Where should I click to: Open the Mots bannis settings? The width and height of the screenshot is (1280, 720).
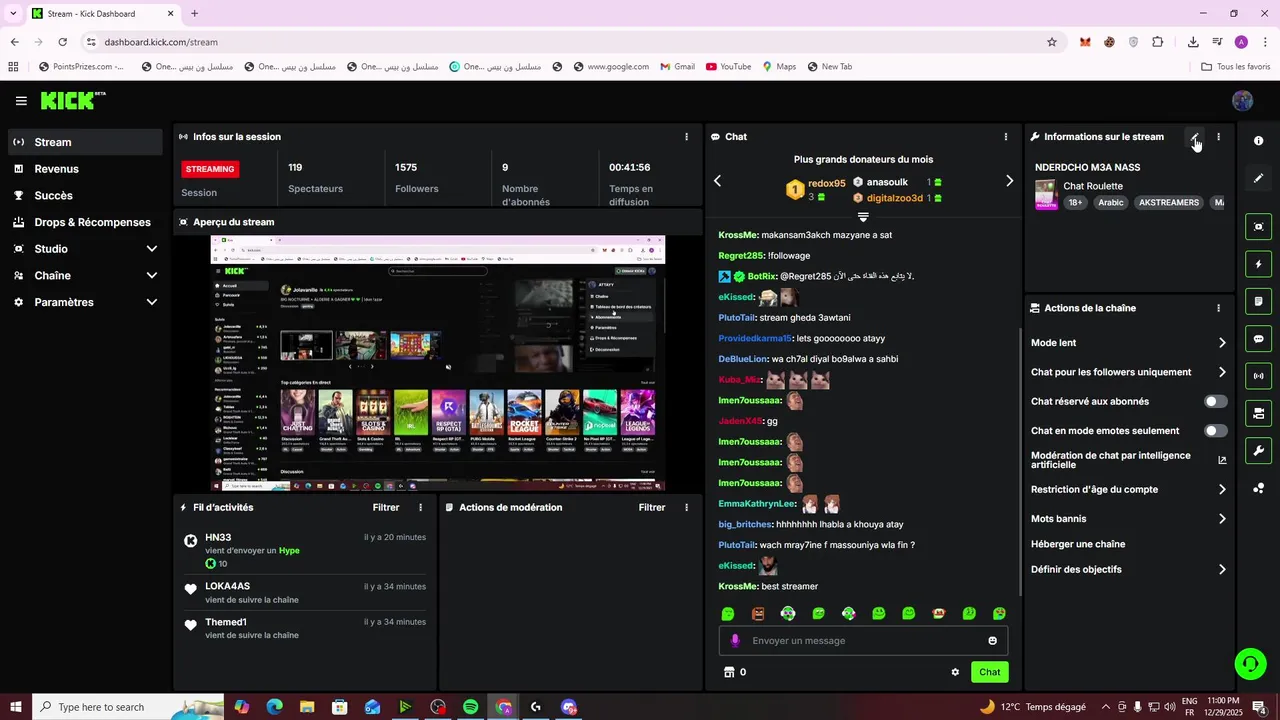(1129, 519)
